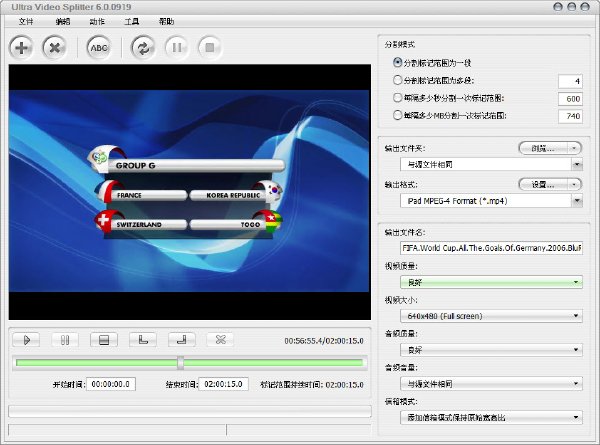
Task: Click the toolbar pause icon
Action: click(x=176, y=48)
